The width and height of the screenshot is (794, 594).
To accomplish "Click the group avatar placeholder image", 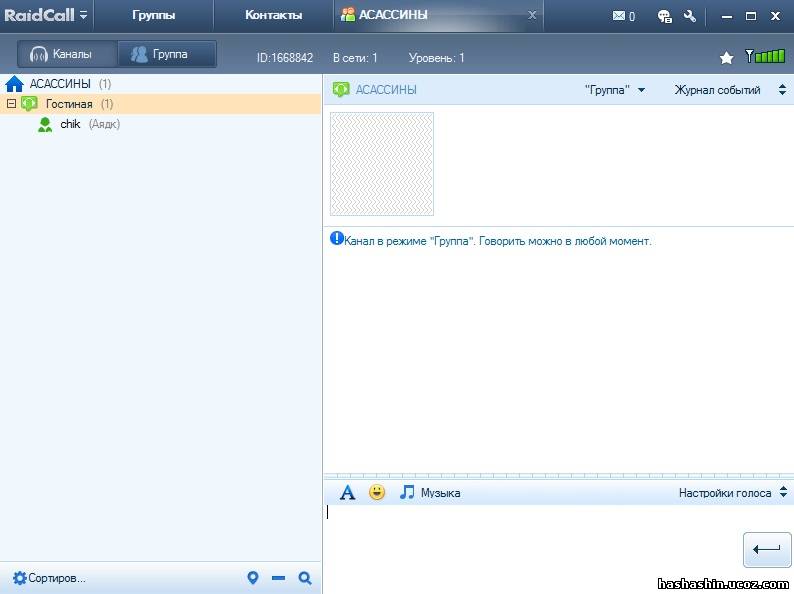I will (x=382, y=164).
